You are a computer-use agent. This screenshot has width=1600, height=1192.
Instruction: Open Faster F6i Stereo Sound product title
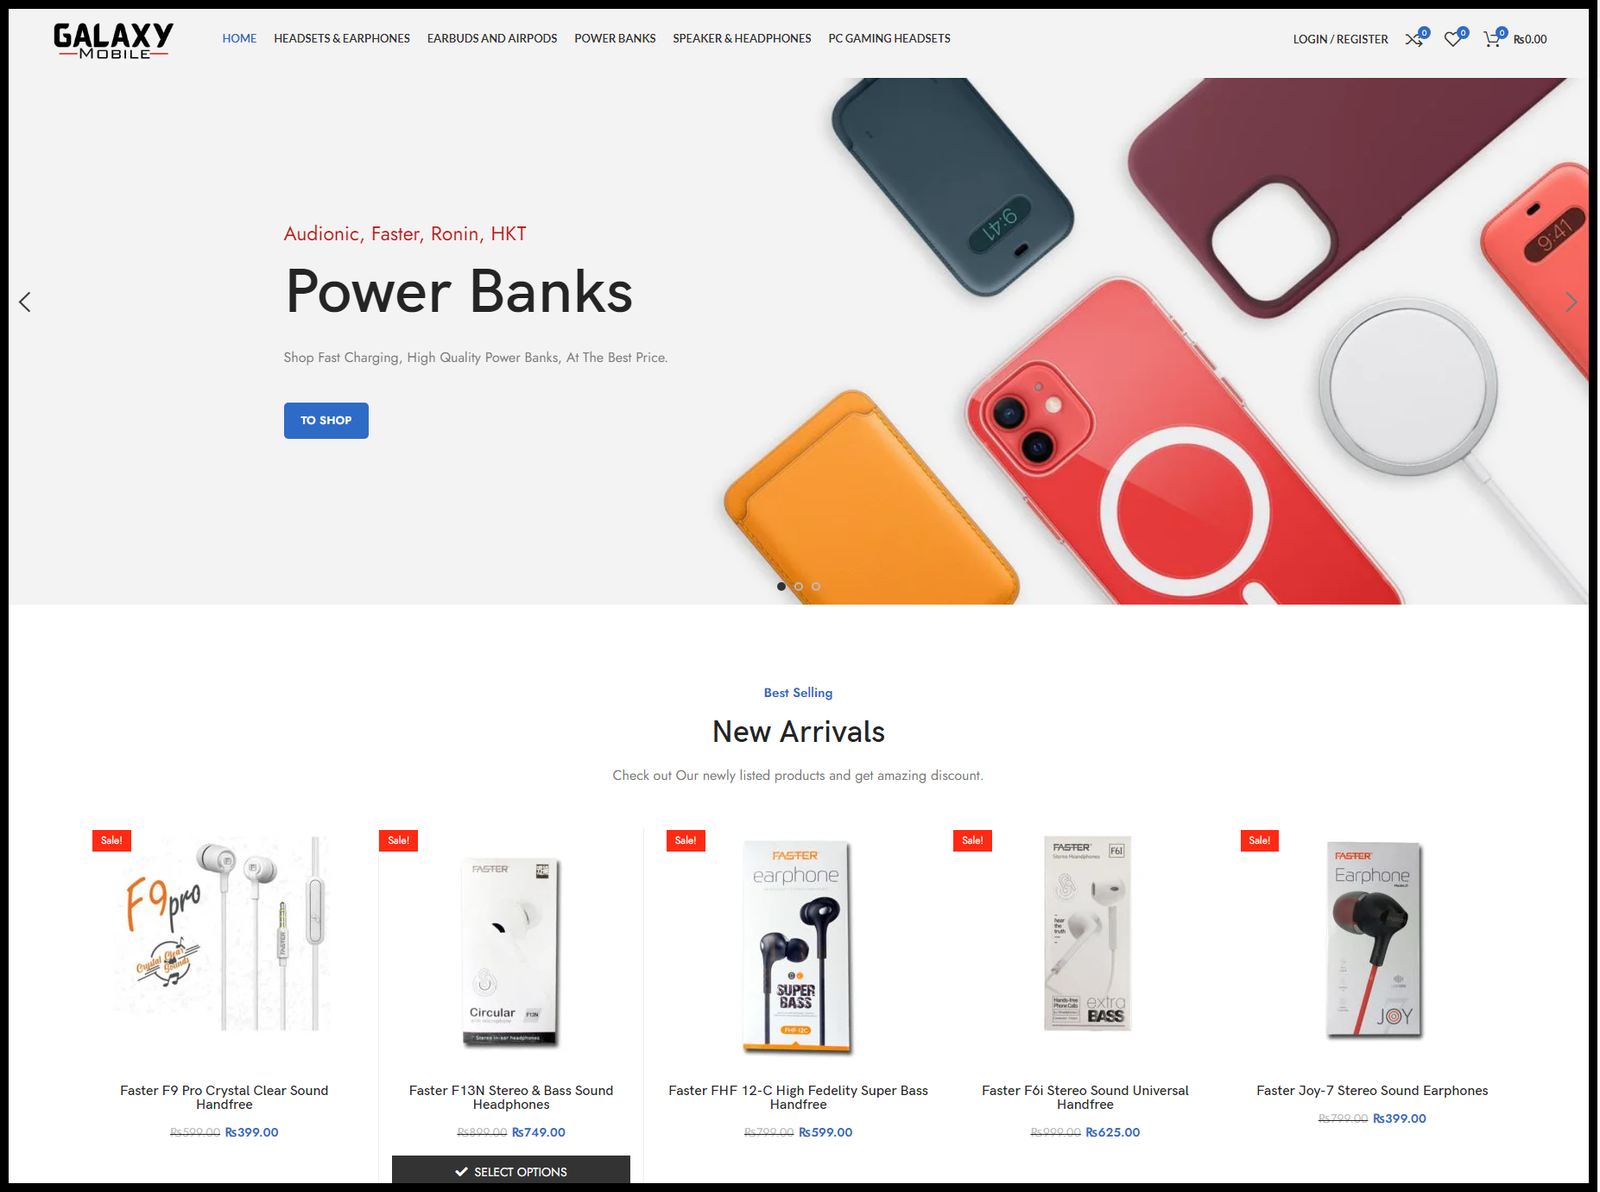(x=1085, y=1097)
